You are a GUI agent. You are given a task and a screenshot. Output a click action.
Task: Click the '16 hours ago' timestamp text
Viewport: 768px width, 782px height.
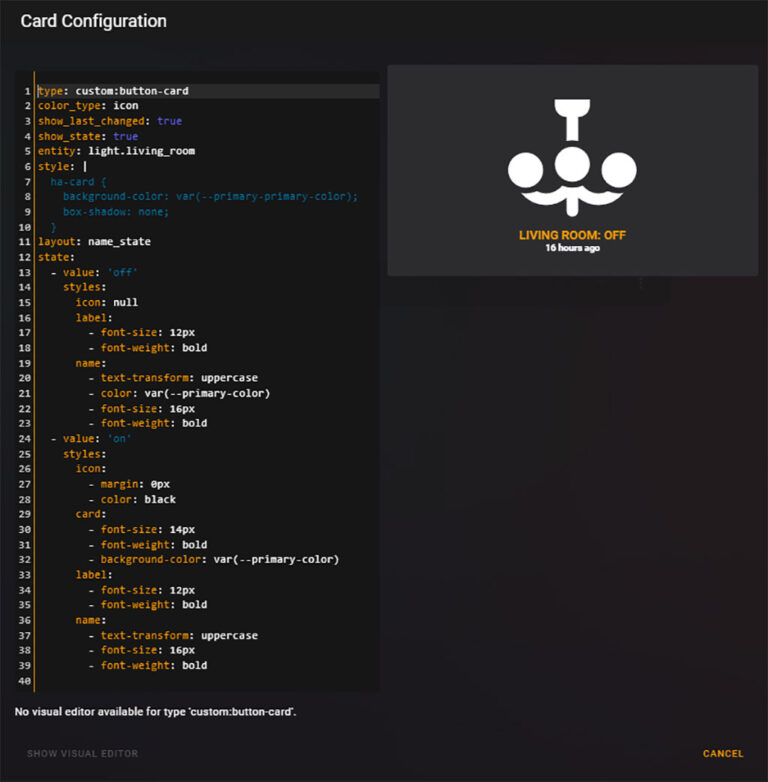click(x=572, y=248)
